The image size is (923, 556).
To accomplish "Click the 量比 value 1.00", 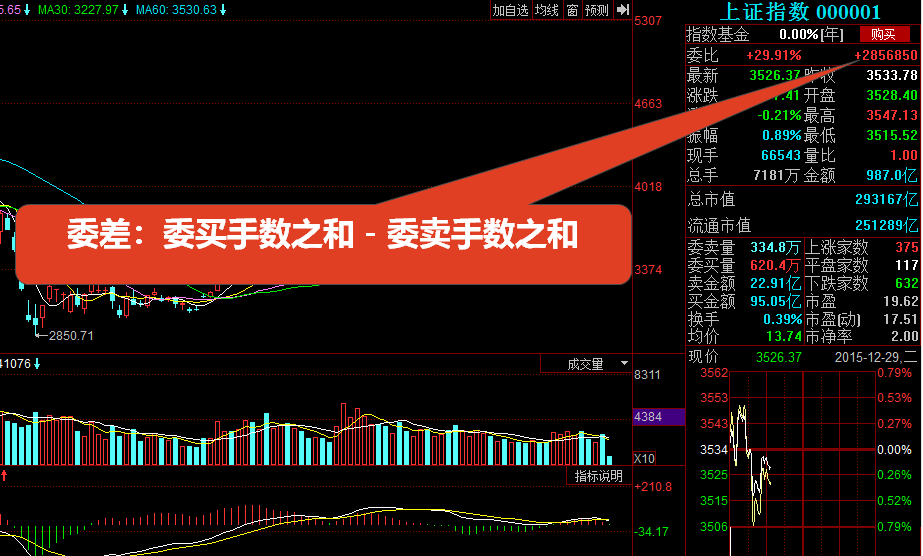I will 904,155.
